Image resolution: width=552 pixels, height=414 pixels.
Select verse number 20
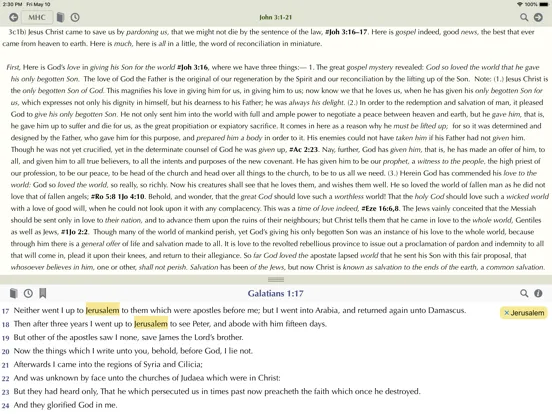pos(5,352)
